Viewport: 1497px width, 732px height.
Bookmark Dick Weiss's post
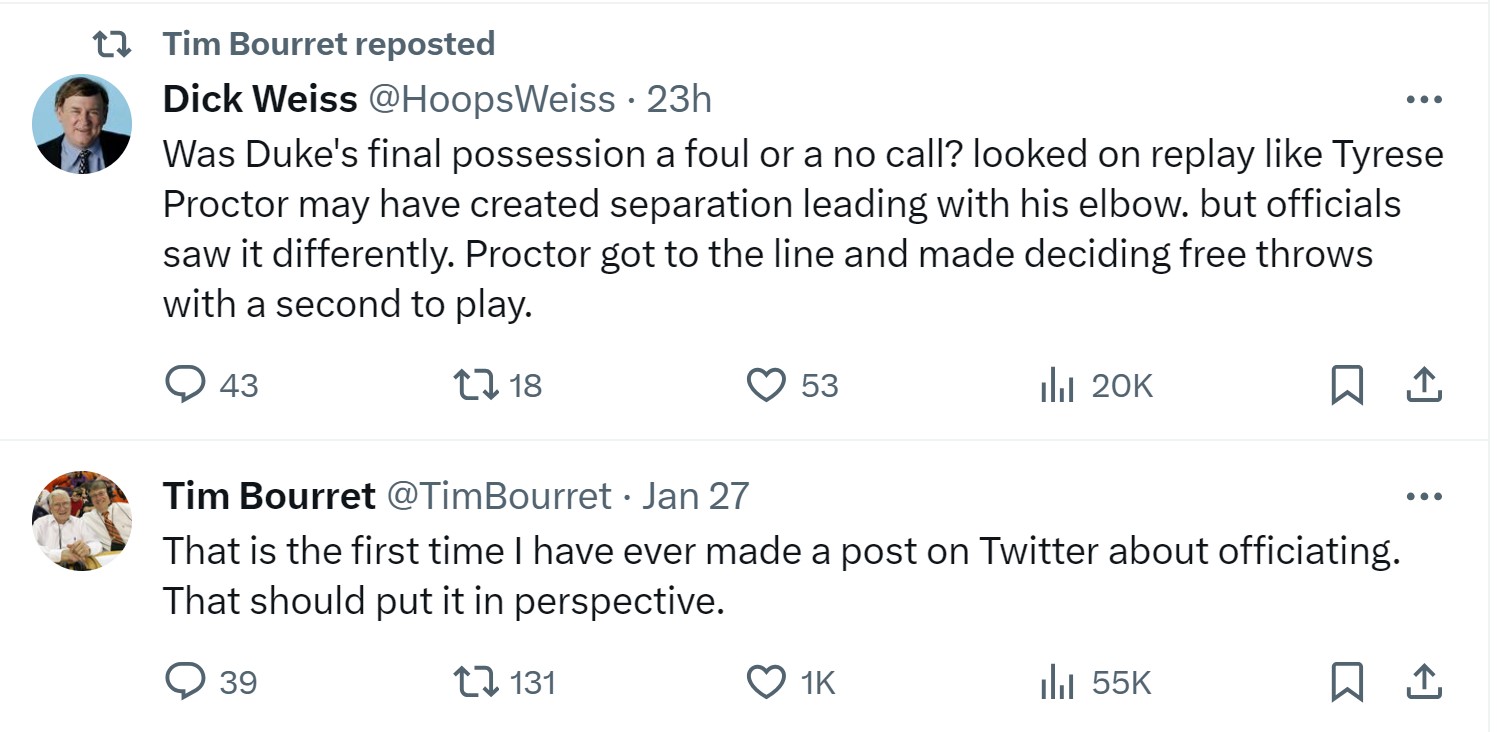(1346, 386)
